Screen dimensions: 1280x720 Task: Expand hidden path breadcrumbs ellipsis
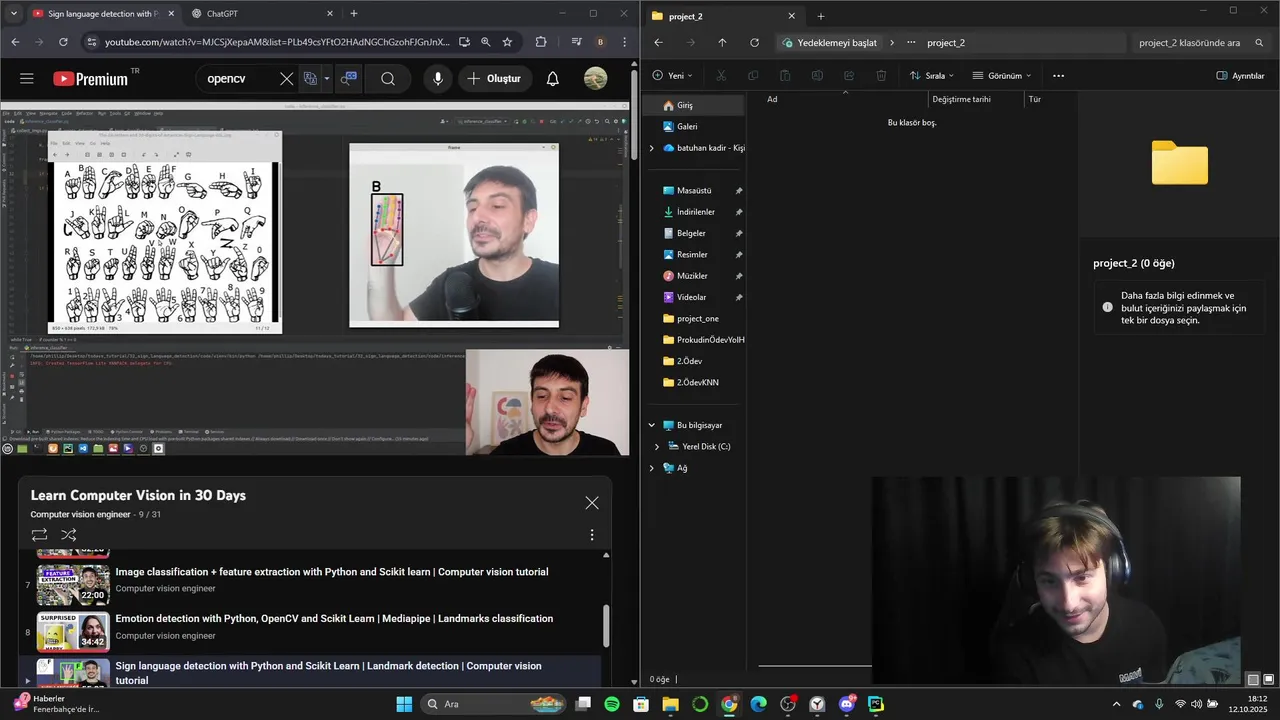910,43
